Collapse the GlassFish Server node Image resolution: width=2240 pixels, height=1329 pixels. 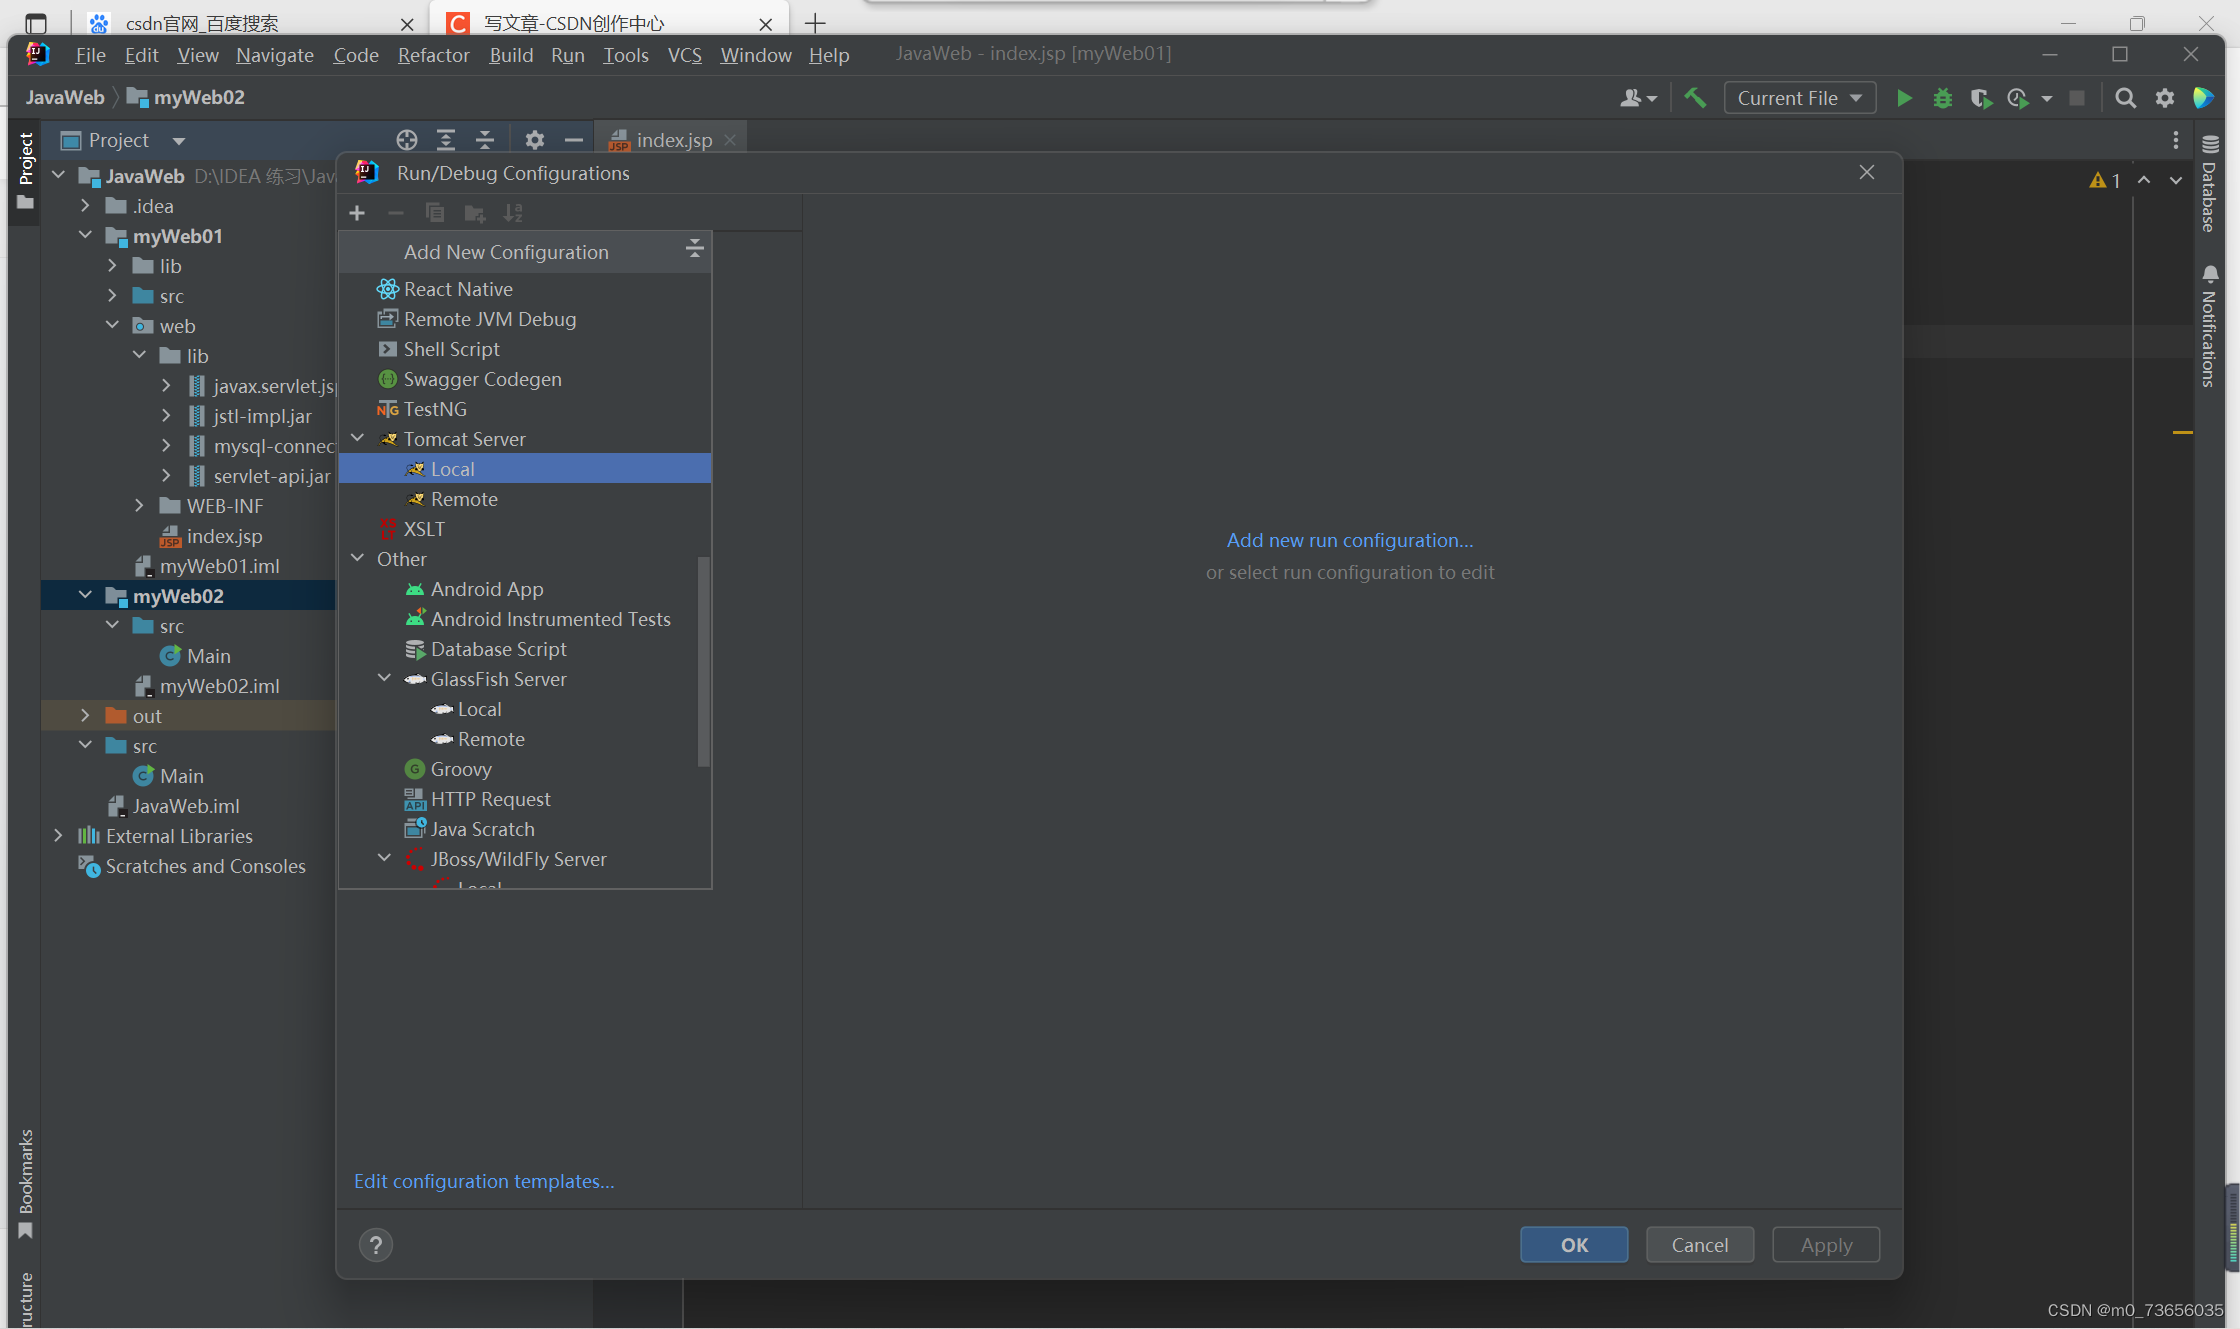click(385, 679)
